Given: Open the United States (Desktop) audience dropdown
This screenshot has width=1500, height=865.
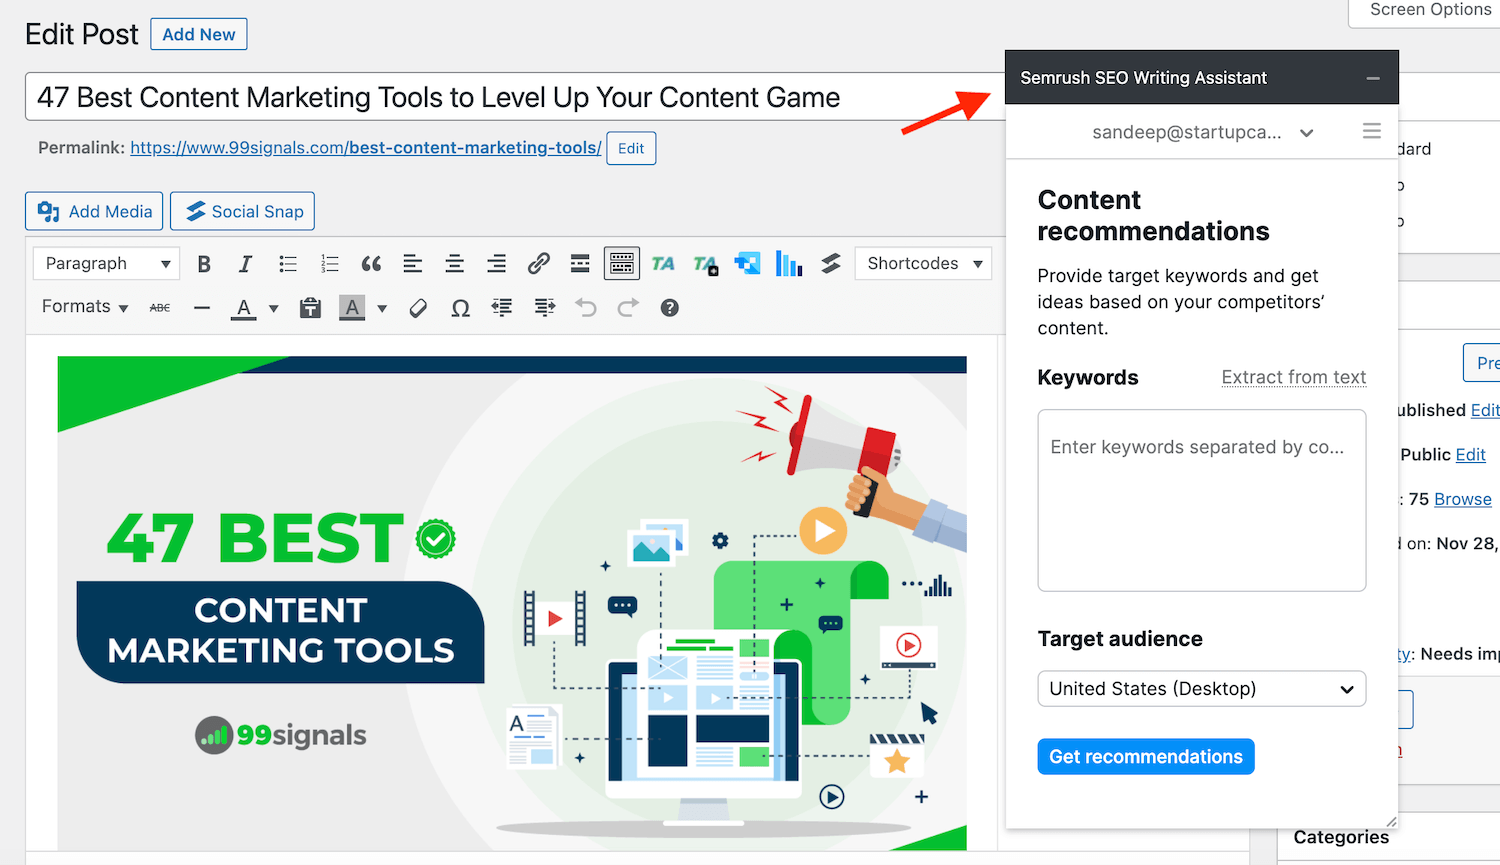Looking at the screenshot, I should [x=1201, y=689].
